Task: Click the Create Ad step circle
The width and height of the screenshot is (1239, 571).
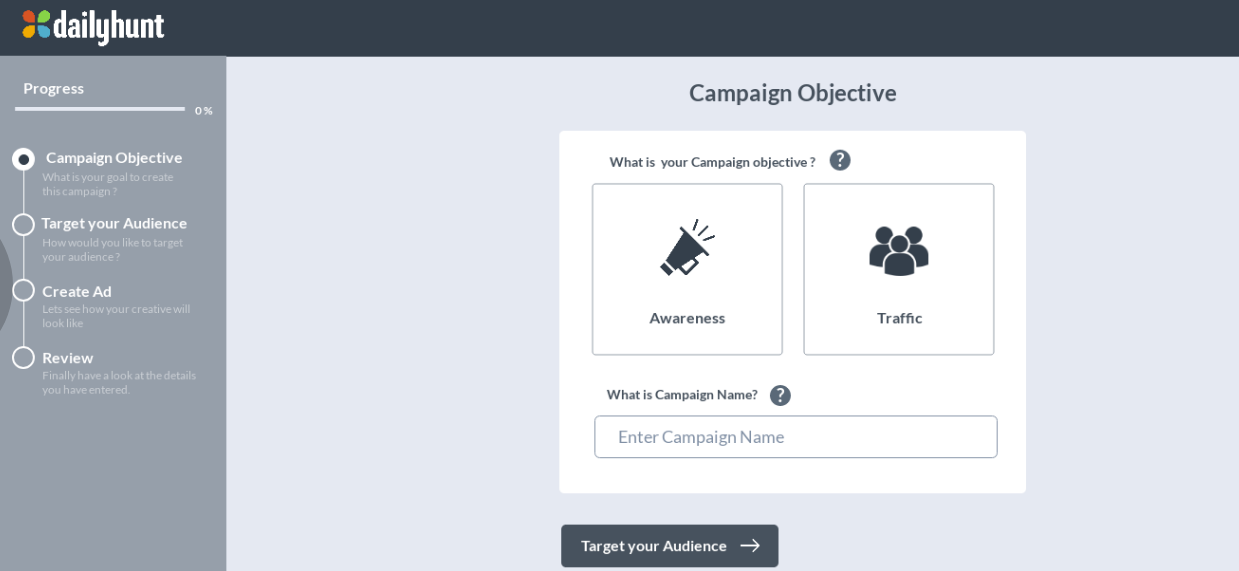Action: pyautogui.click(x=23, y=290)
